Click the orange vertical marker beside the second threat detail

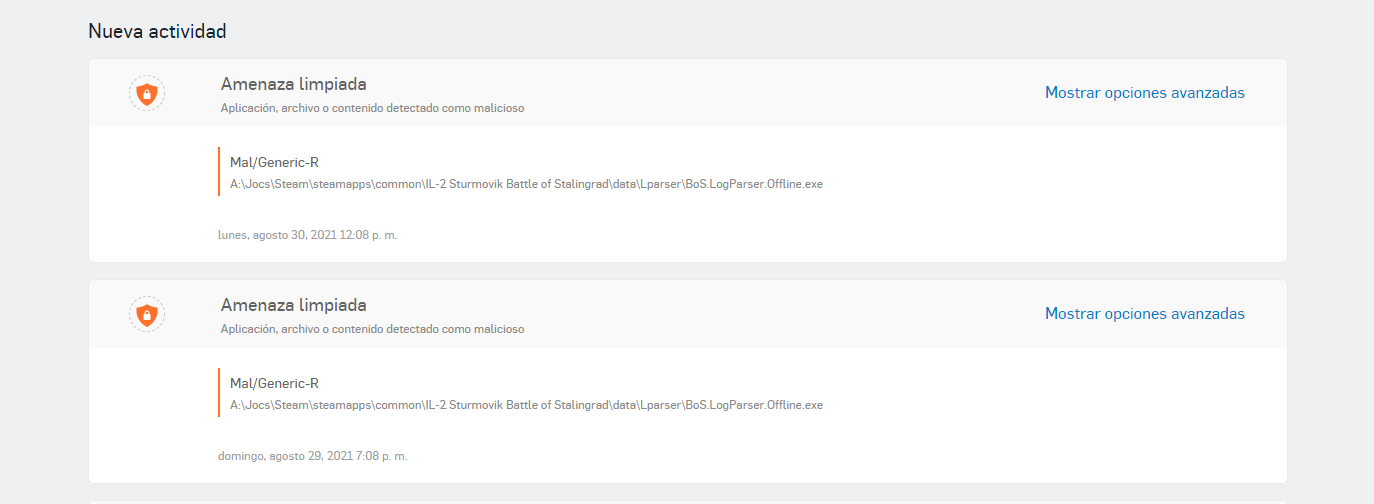(219, 392)
